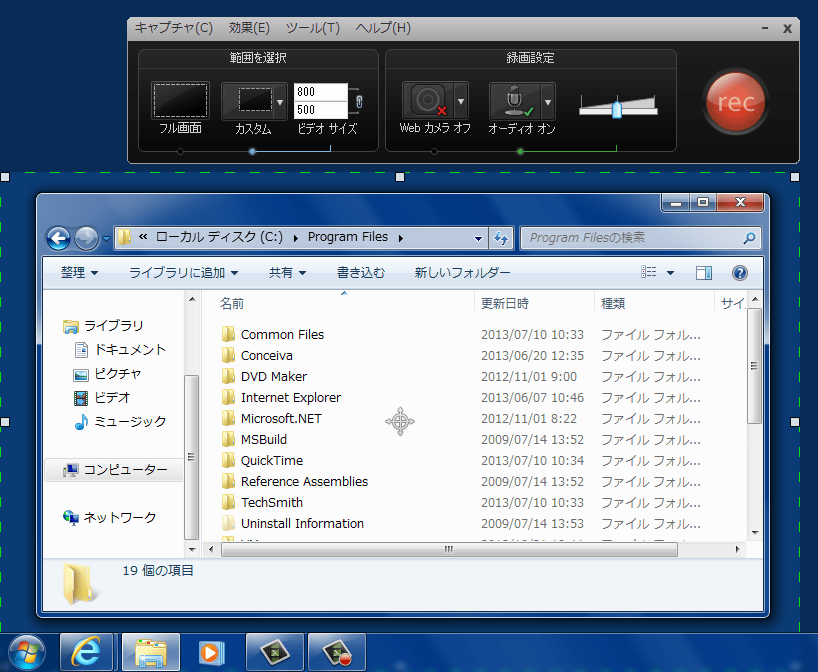Screen dimensions: 818x672
Task: Select ミュージック library
Action: coord(121,422)
